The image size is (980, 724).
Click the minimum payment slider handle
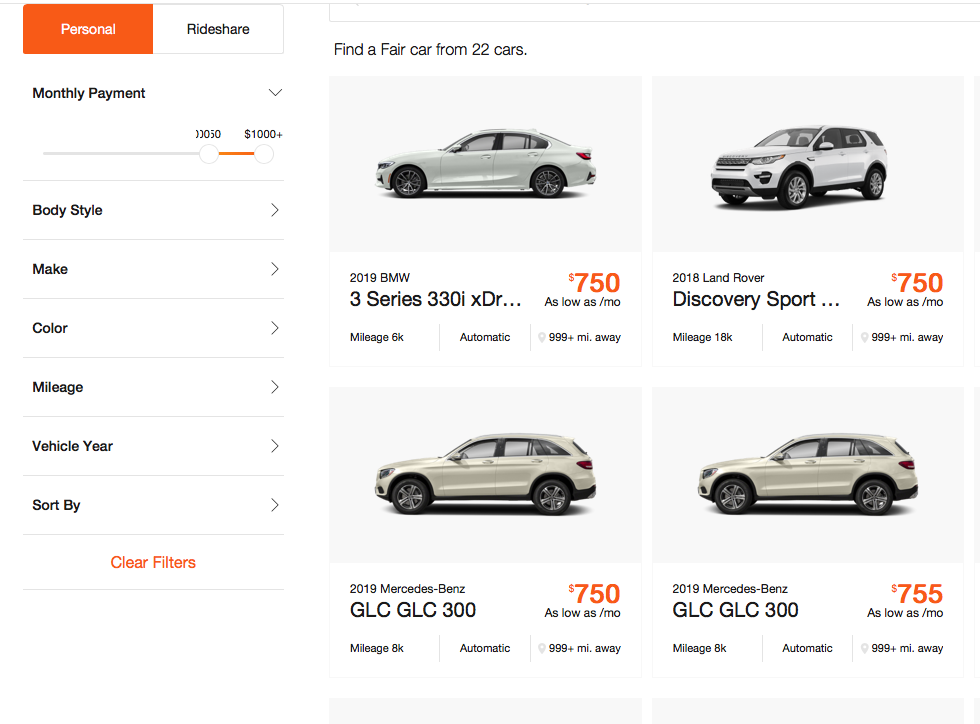[x=209, y=154]
